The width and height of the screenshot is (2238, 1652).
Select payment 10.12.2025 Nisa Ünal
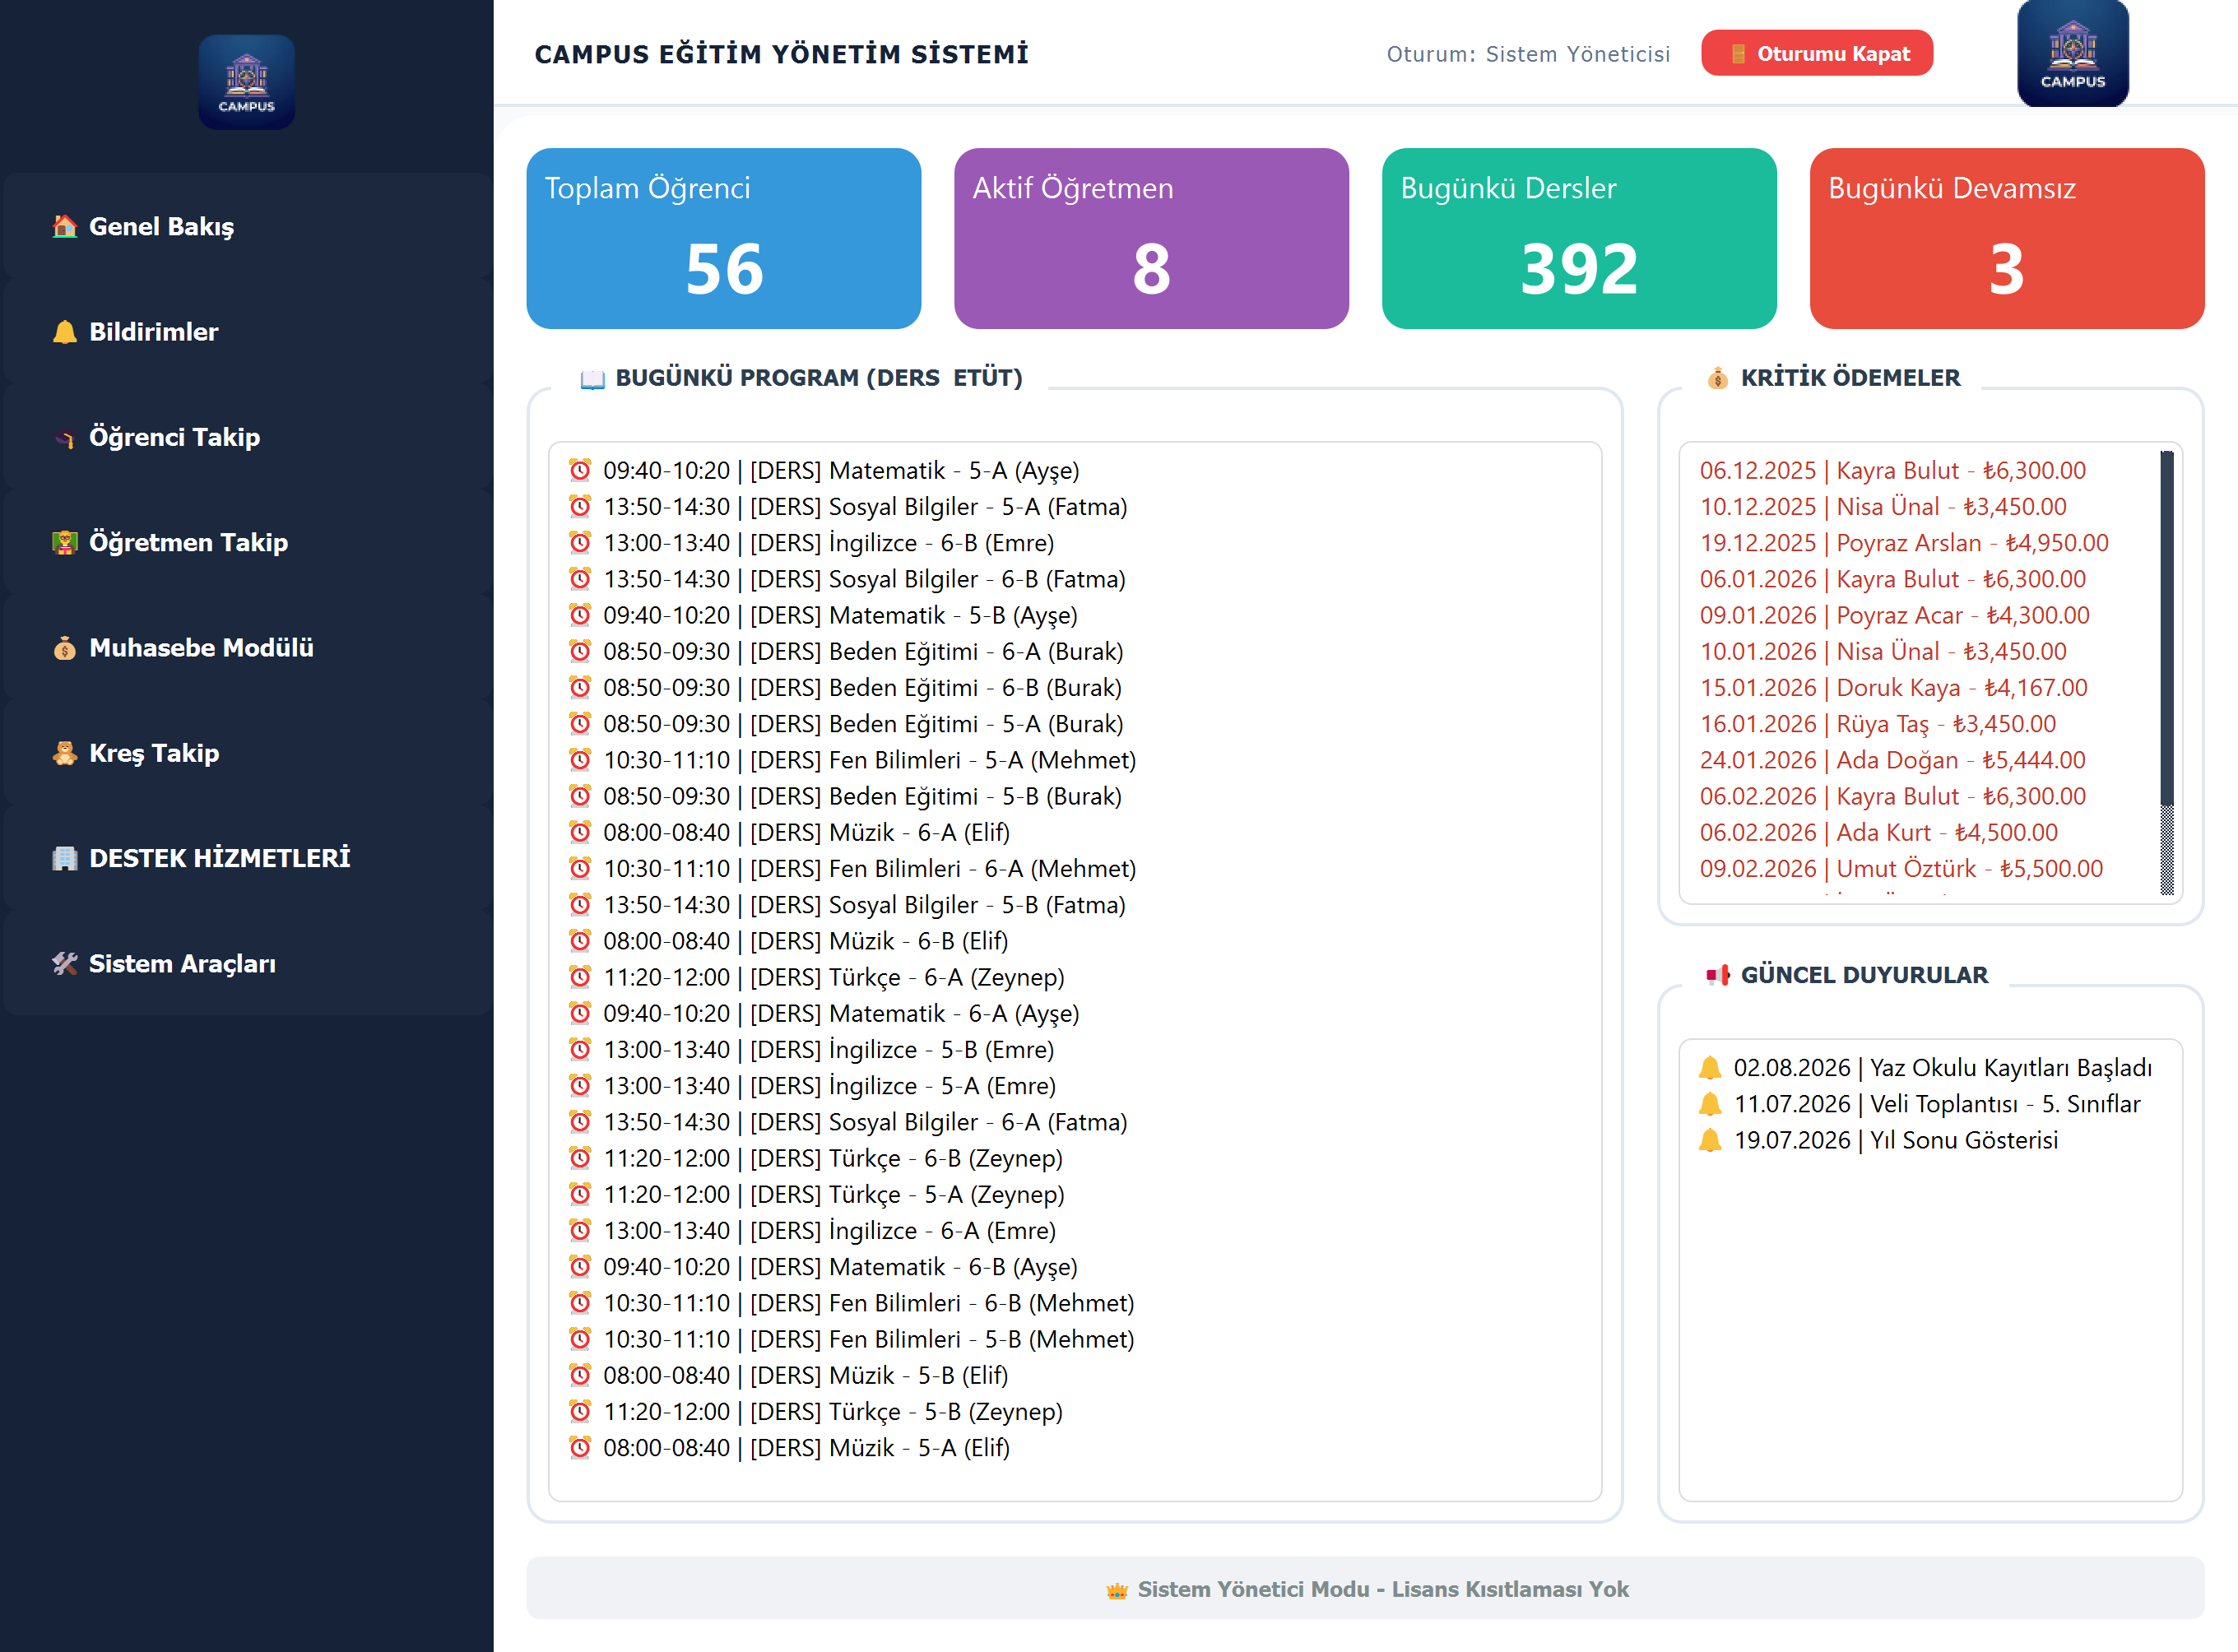tap(1883, 506)
